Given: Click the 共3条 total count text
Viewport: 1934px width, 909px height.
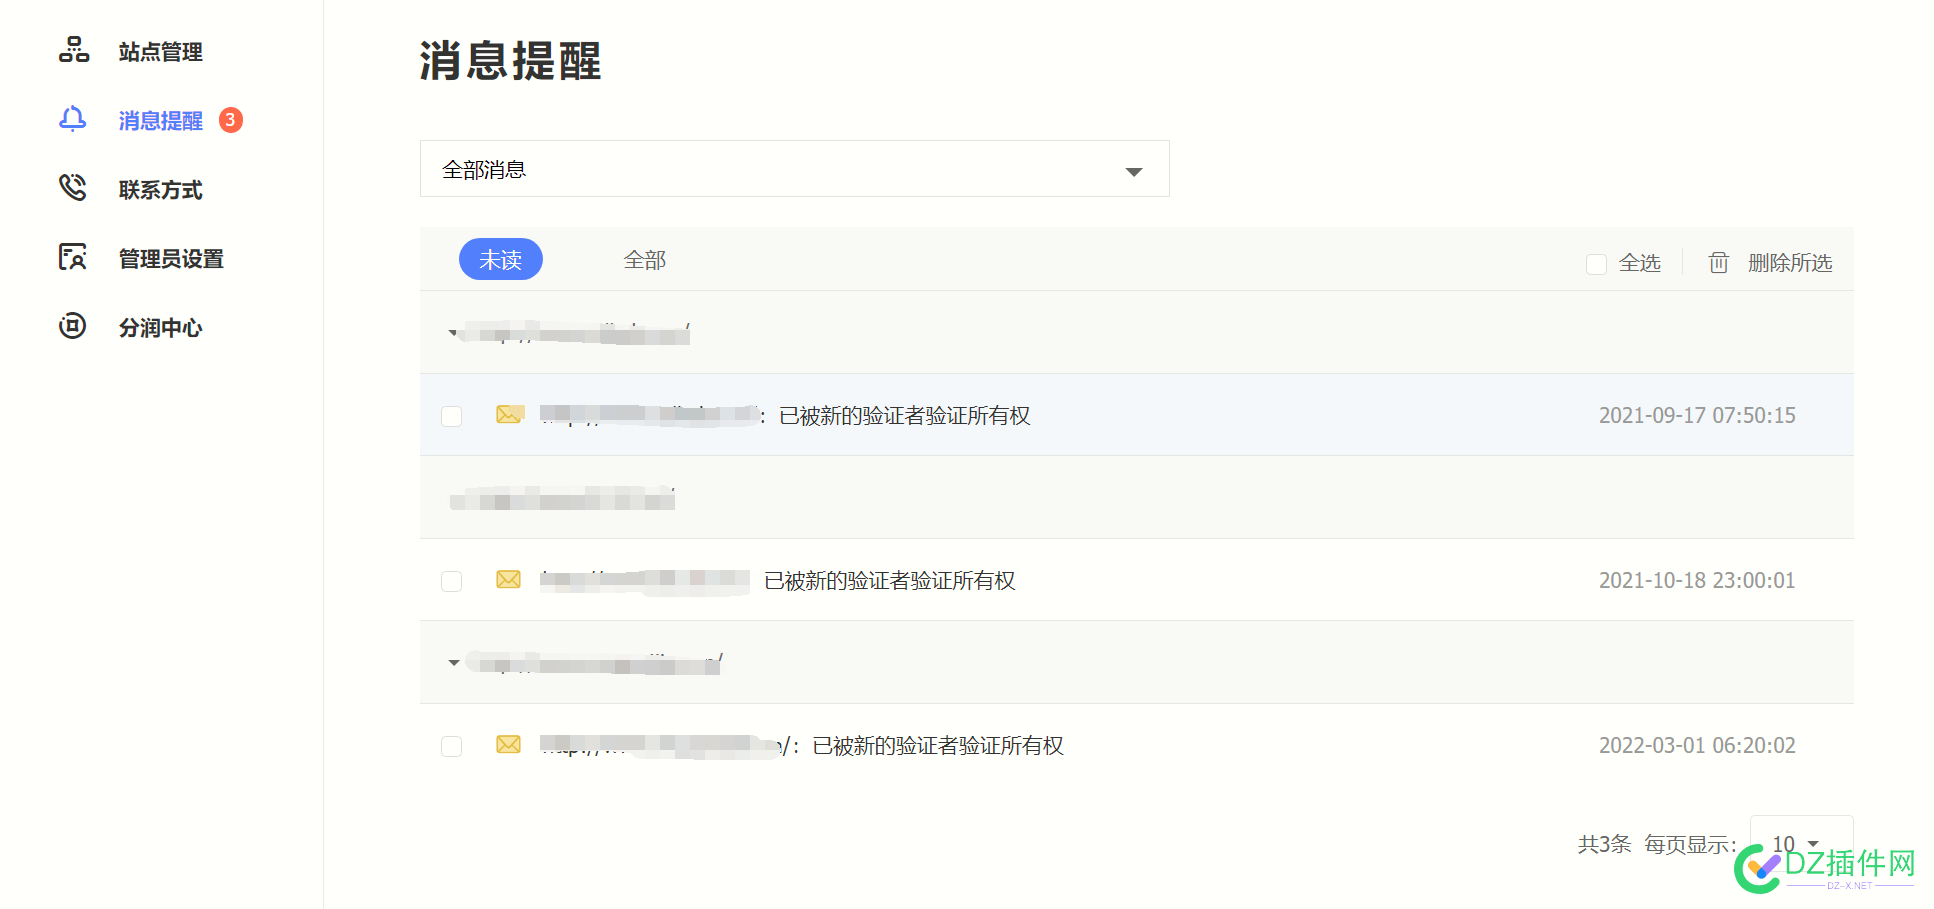Looking at the screenshot, I should click(1604, 844).
